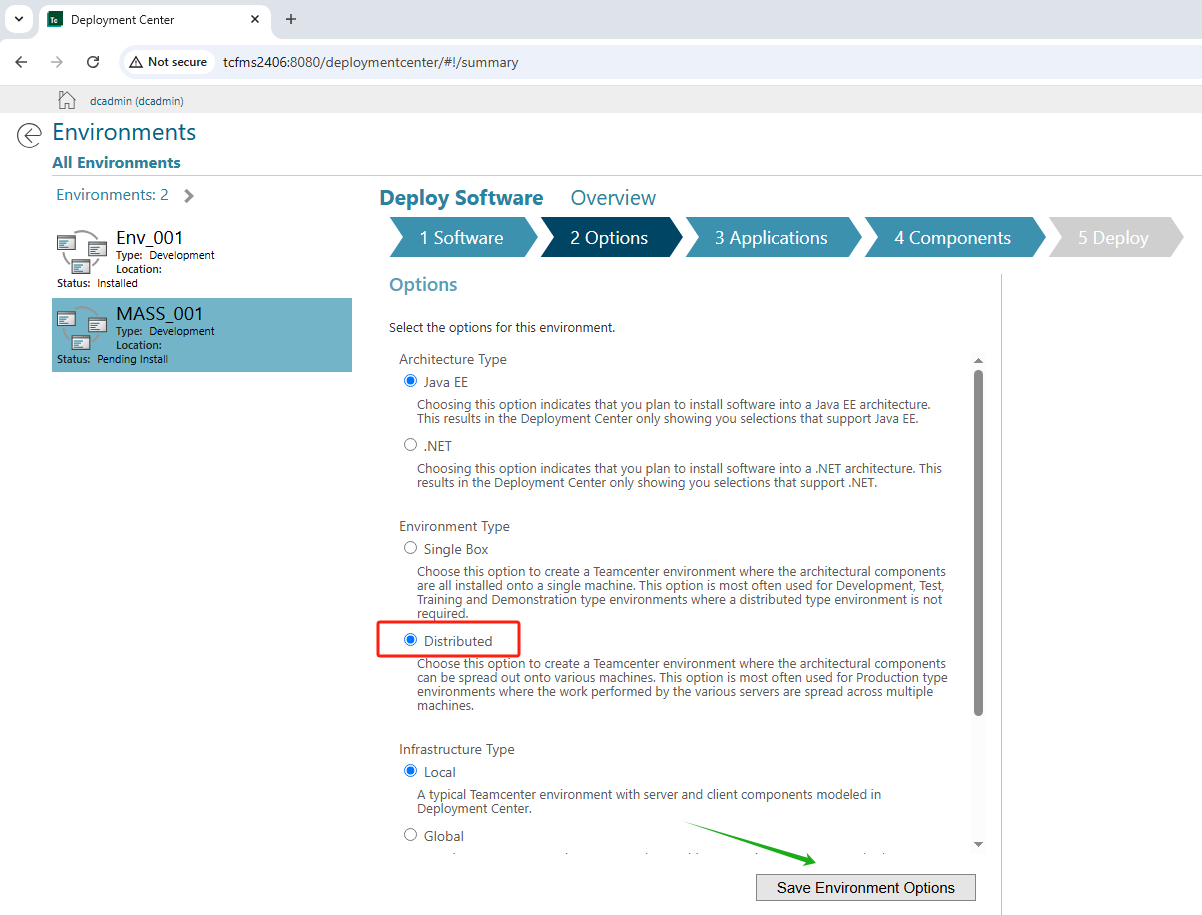Open the tab search dropdown arrow

click(x=18, y=19)
